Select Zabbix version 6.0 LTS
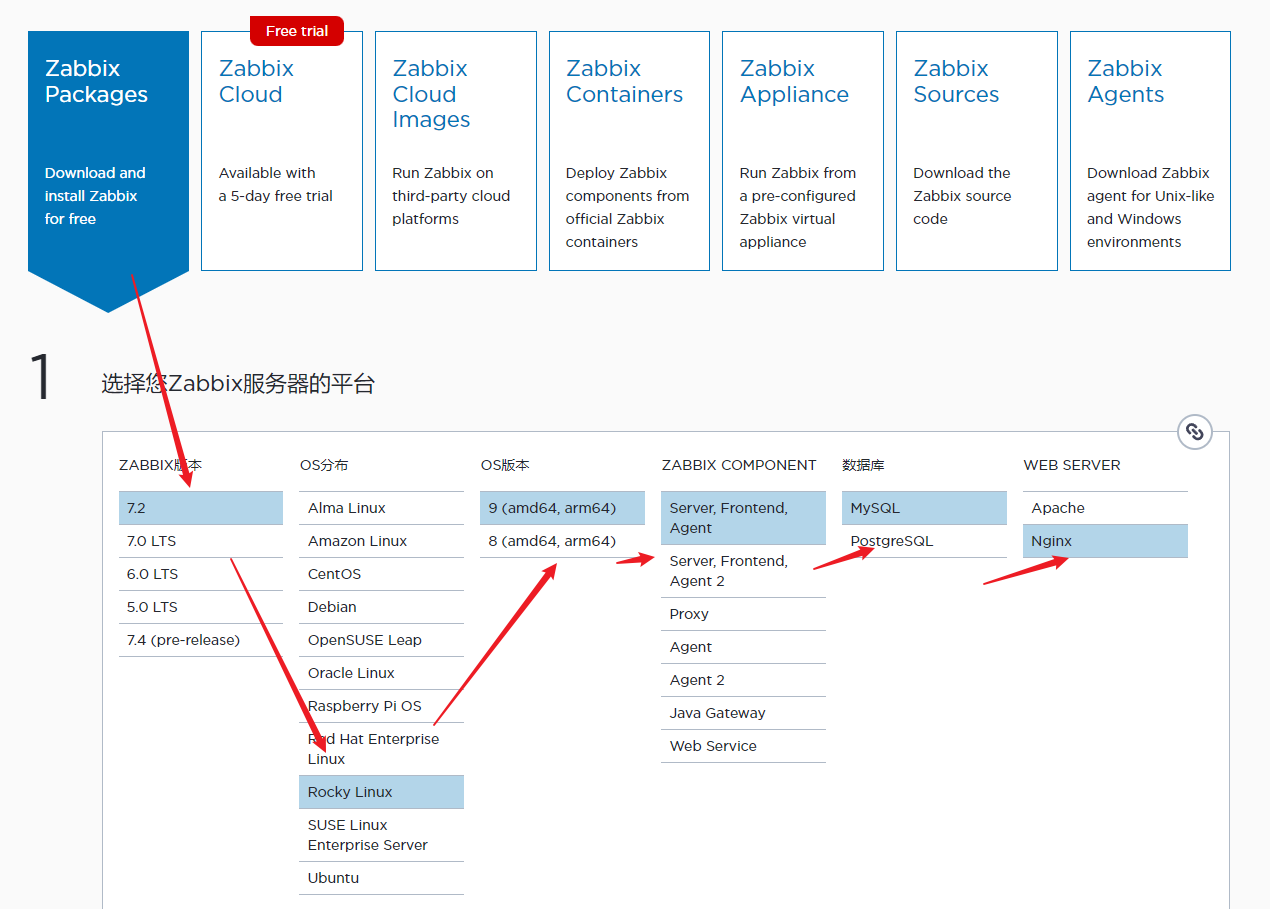Viewport: 1270px width, 909px height. [x=201, y=574]
